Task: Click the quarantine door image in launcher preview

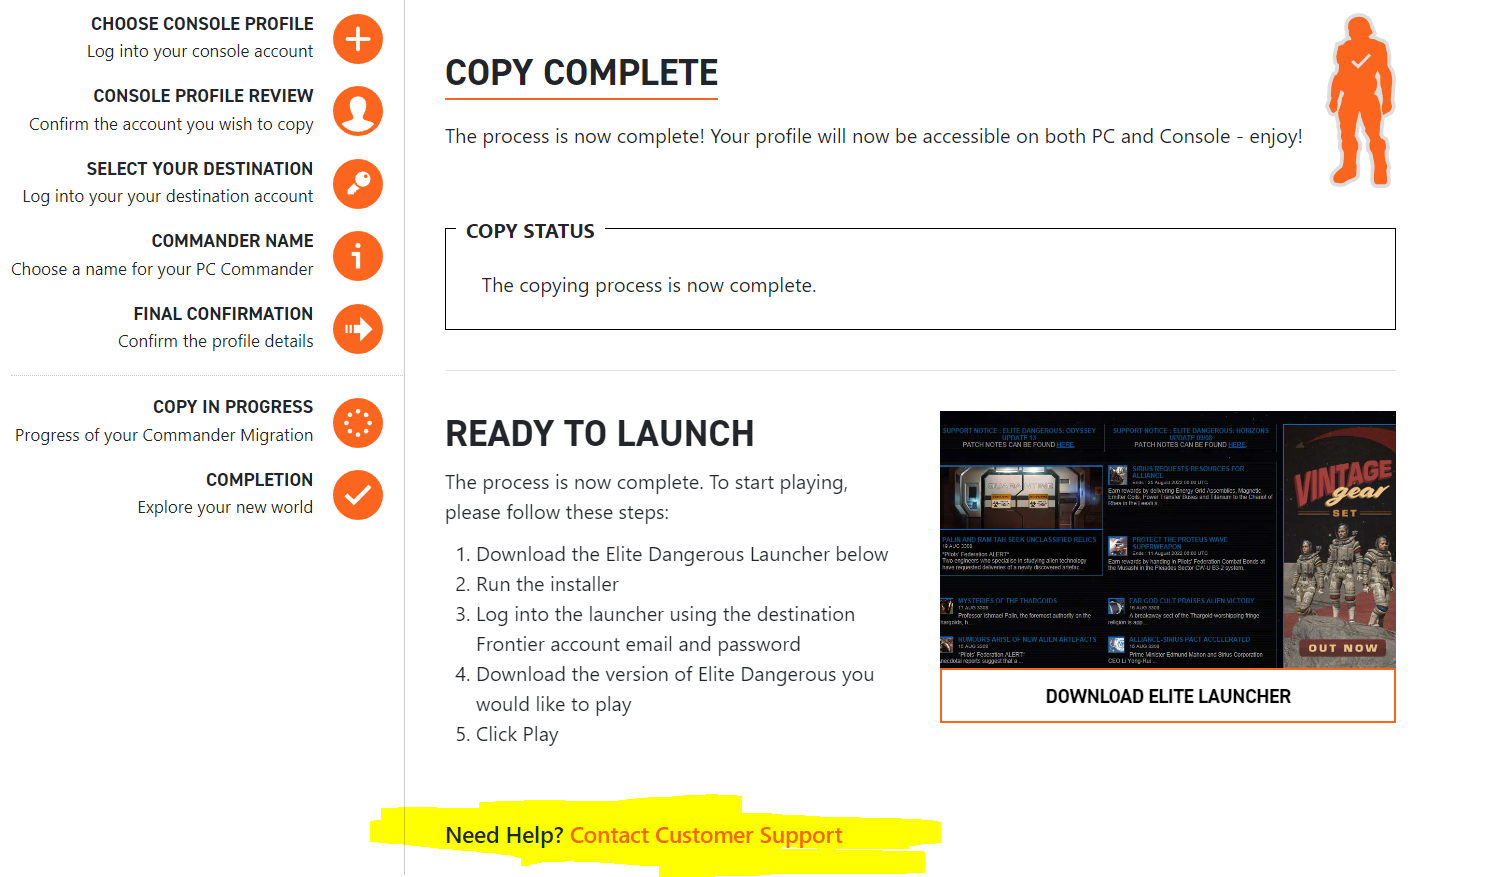Action: point(1021,497)
